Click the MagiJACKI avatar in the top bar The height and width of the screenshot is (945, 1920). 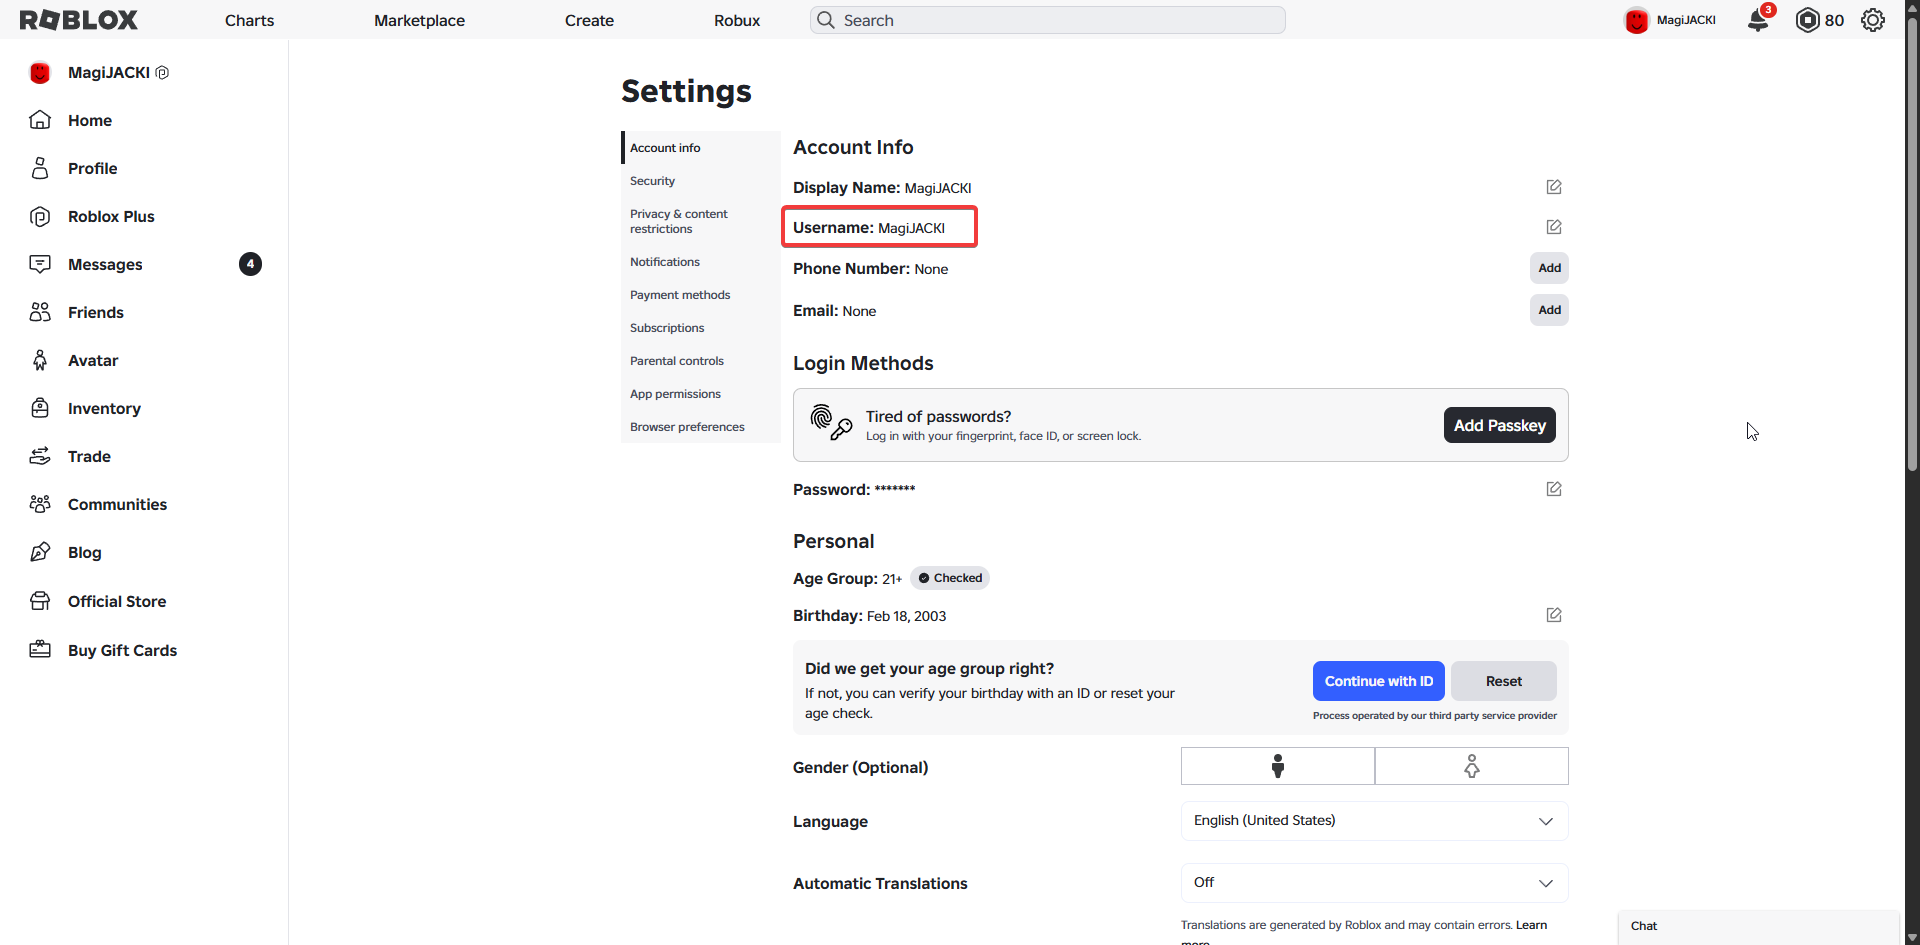[1636, 20]
